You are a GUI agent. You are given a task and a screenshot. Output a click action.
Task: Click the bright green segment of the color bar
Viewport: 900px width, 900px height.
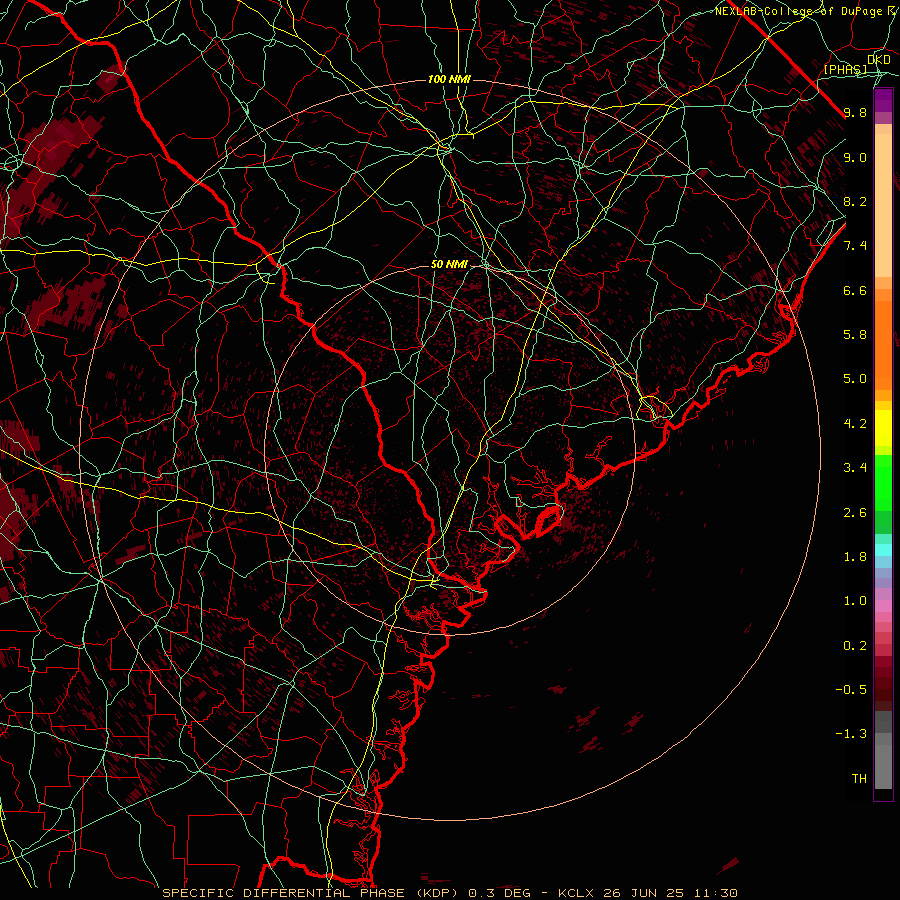point(883,482)
